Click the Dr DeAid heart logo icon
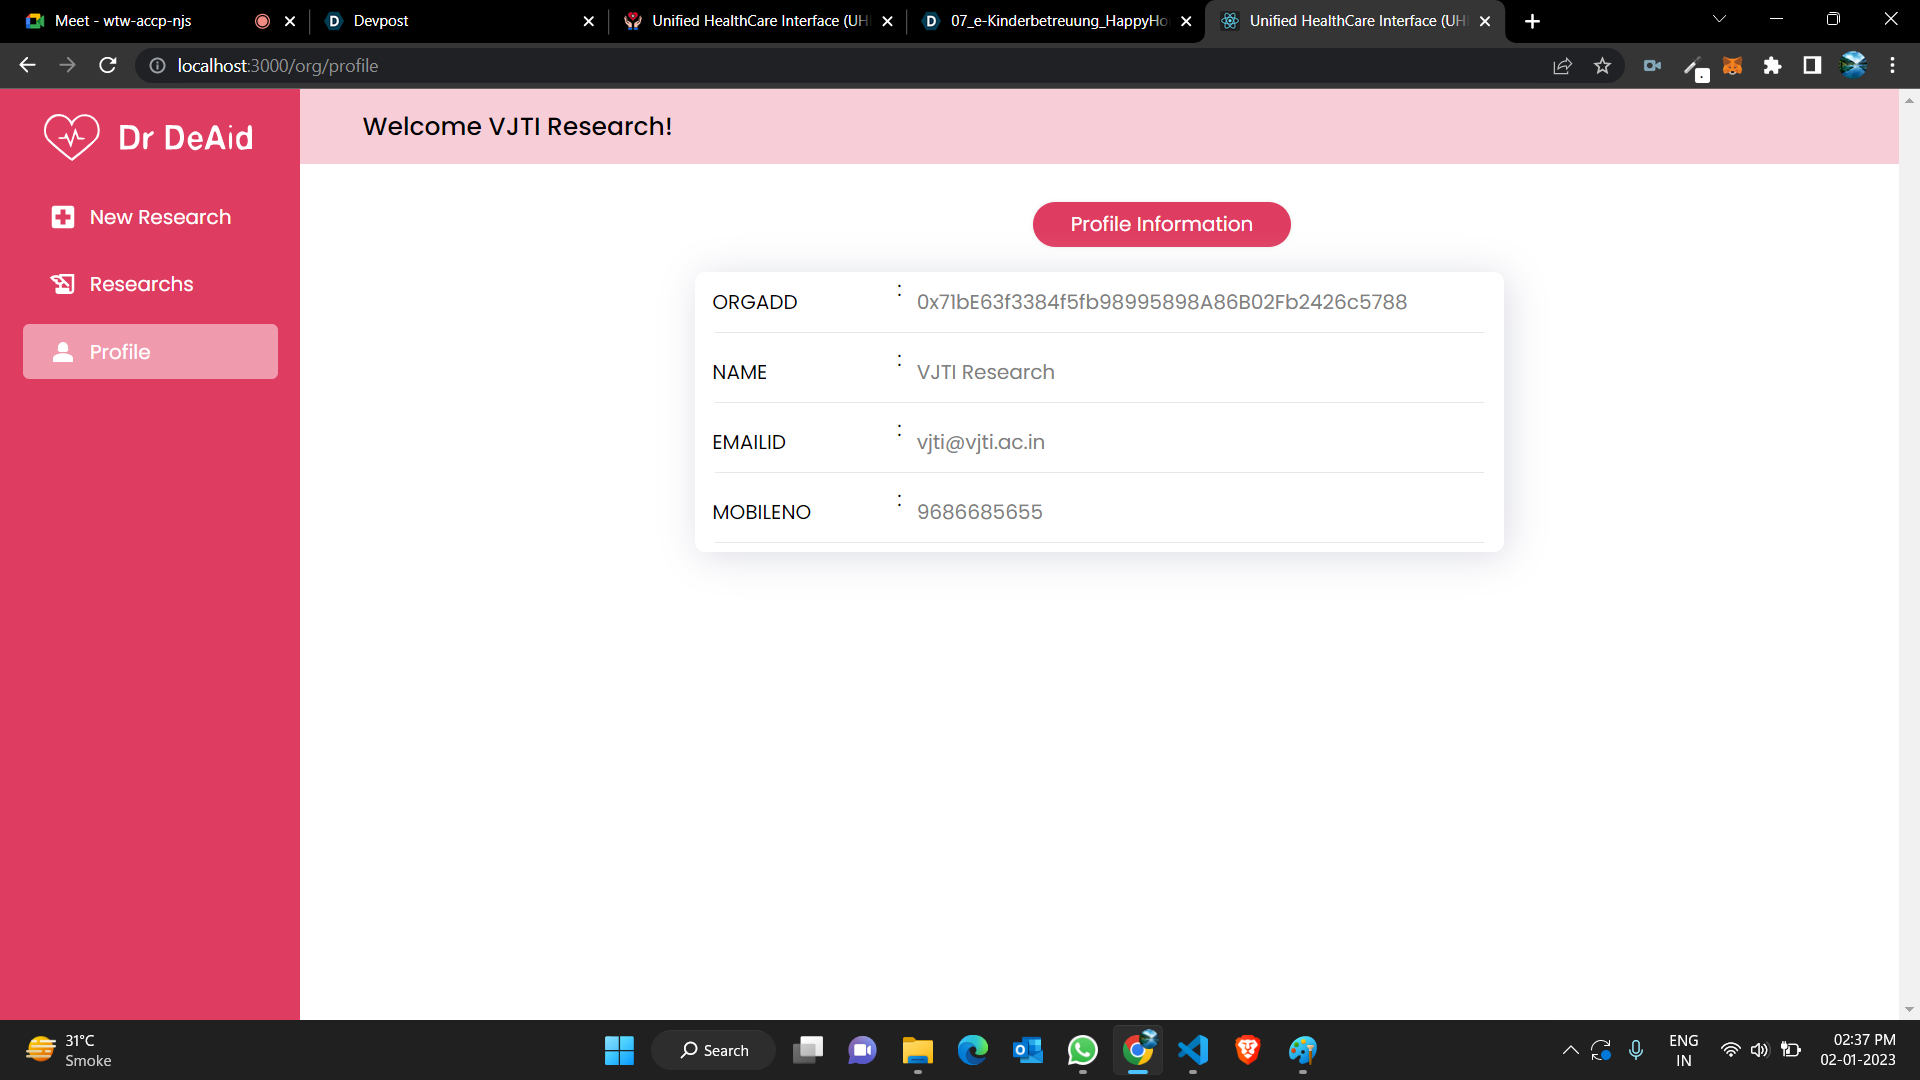The image size is (1920, 1080). point(71,137)
